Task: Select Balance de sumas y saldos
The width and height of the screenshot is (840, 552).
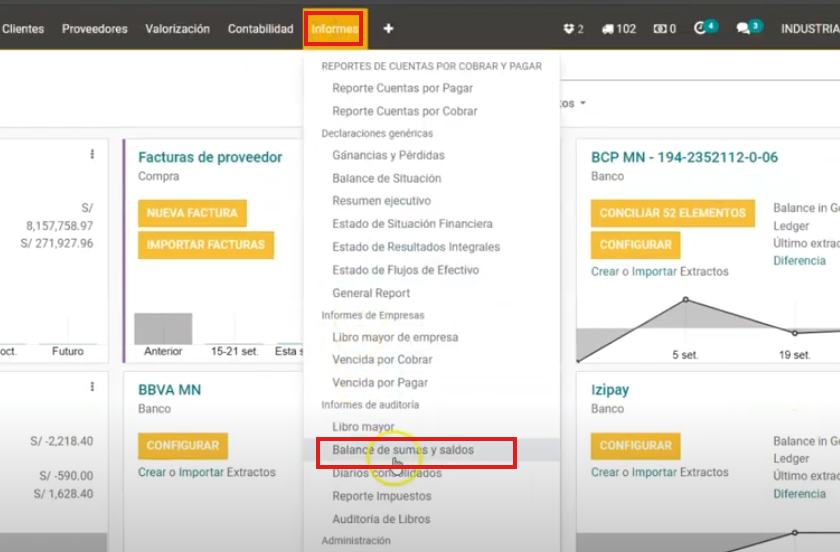Action: [403, 451]
